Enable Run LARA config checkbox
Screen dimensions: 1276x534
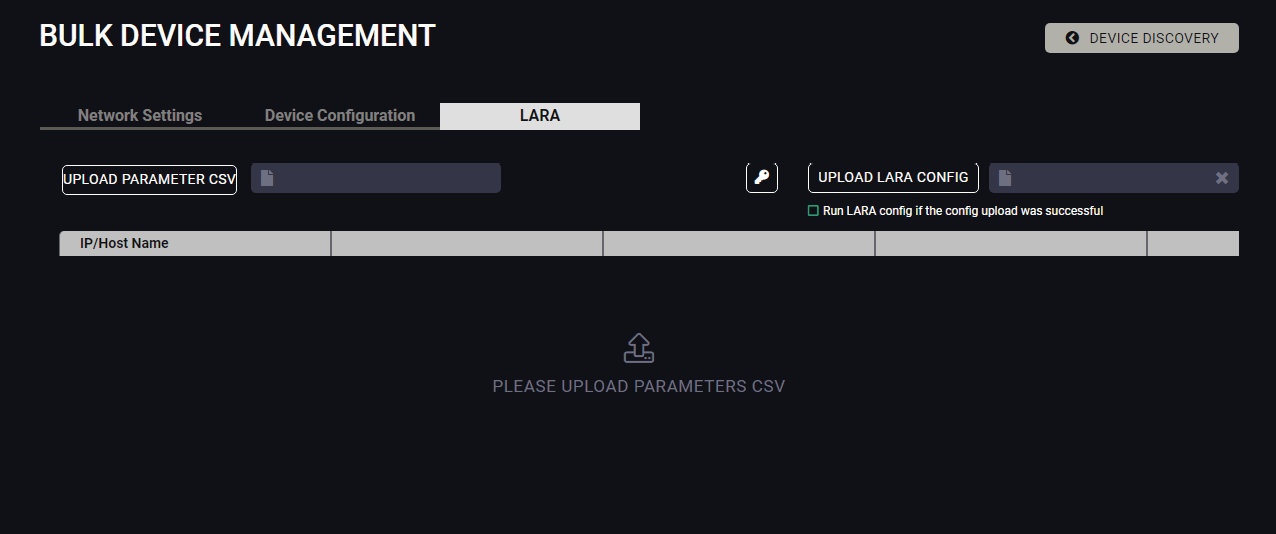point(813,211)
